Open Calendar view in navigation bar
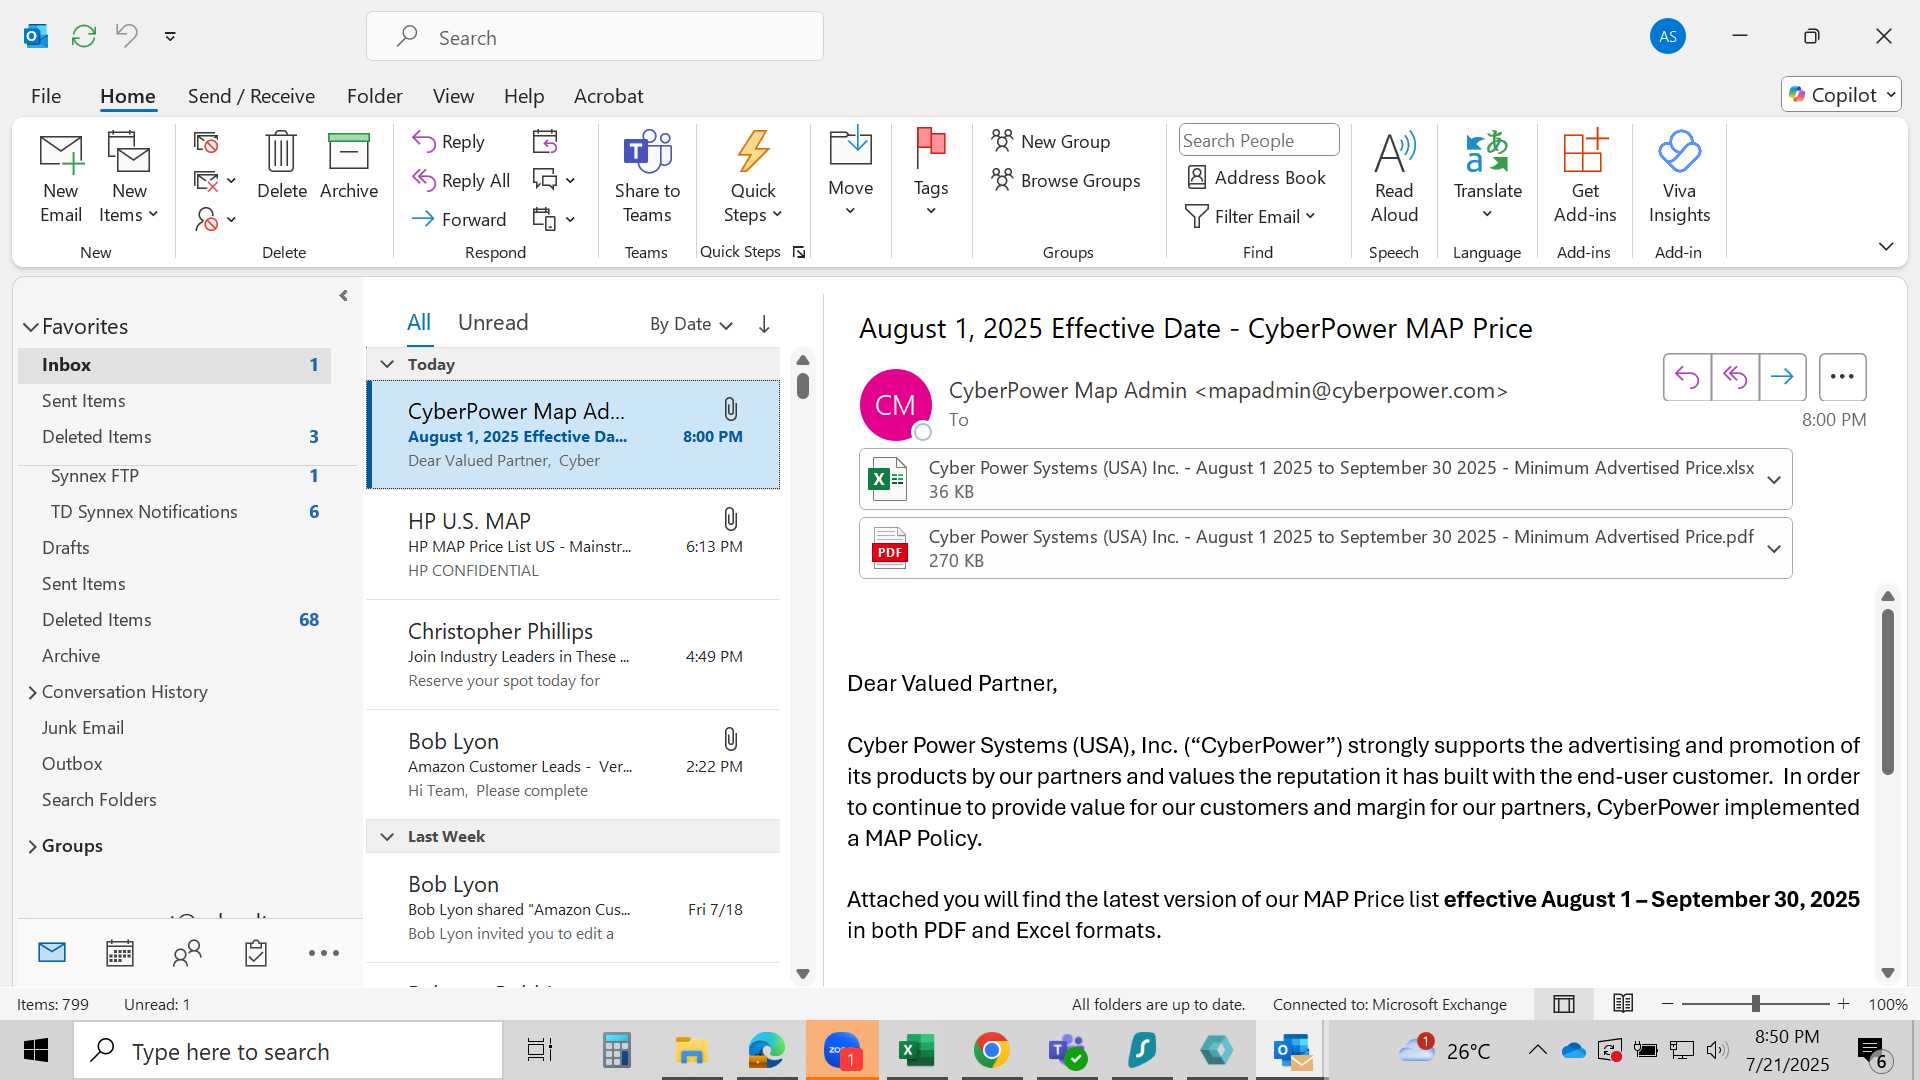The width and height of the screenshot is (1920, 1080). tap(120, 953)
